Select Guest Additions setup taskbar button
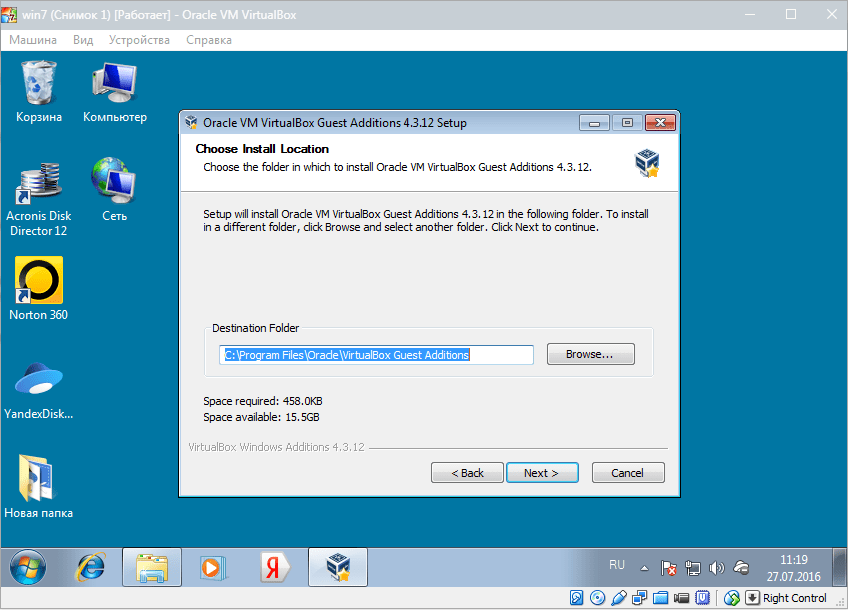Screen dimensions: 848x610 click(x=338, y=567)
